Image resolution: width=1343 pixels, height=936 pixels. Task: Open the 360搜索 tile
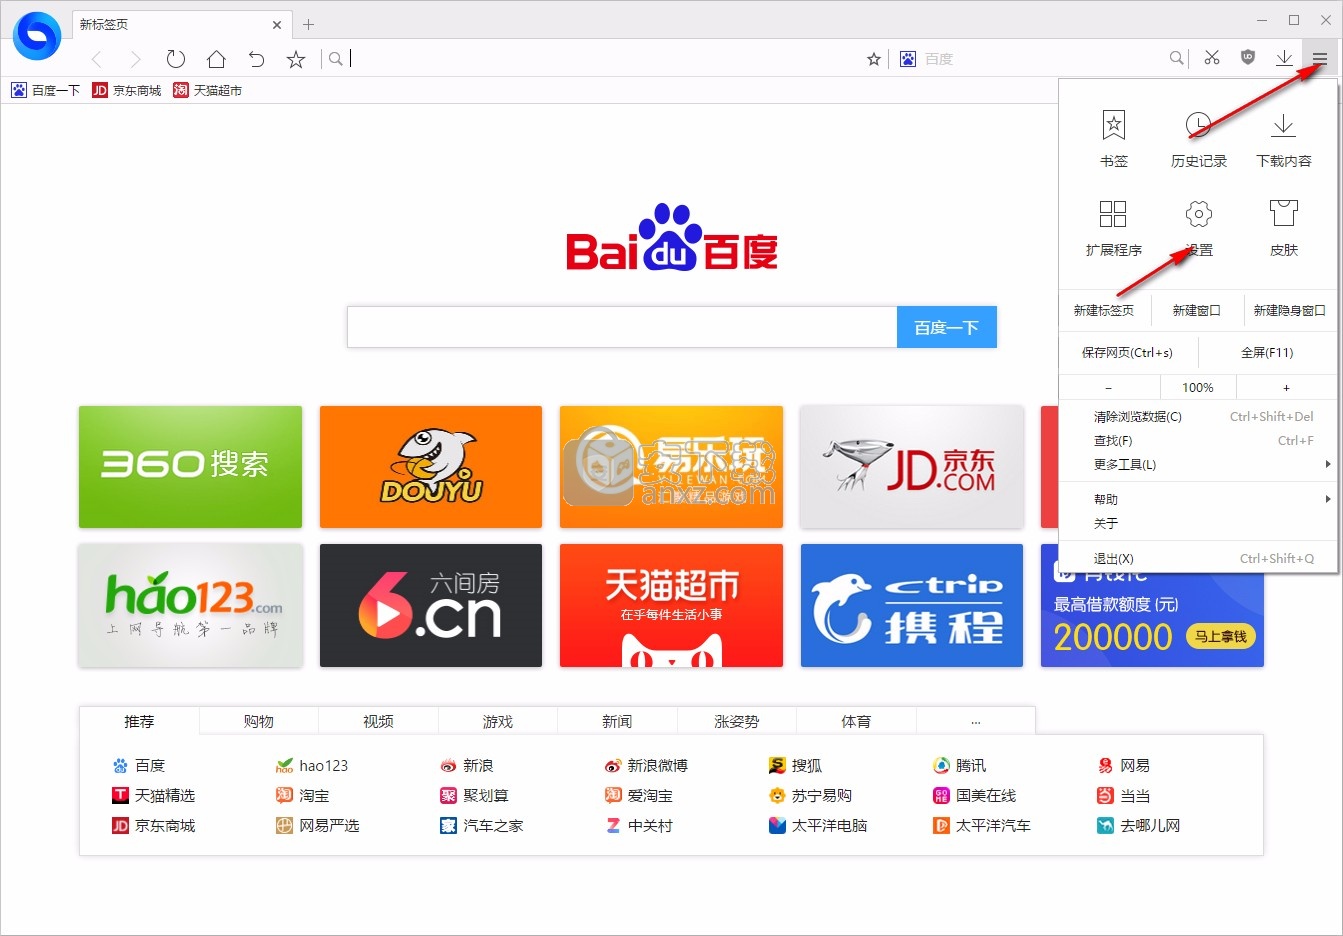pos(190,466)
